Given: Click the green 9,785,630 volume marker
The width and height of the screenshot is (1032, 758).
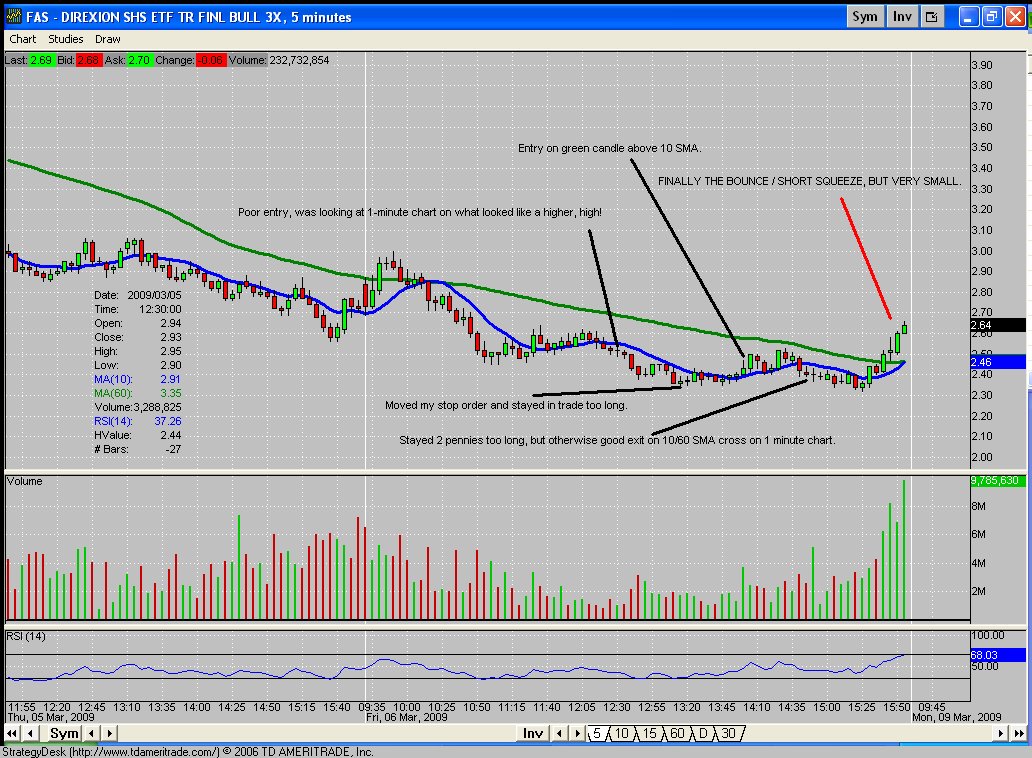Looking at the screenshot, I should pyautogui.click(x=997, y=481).
